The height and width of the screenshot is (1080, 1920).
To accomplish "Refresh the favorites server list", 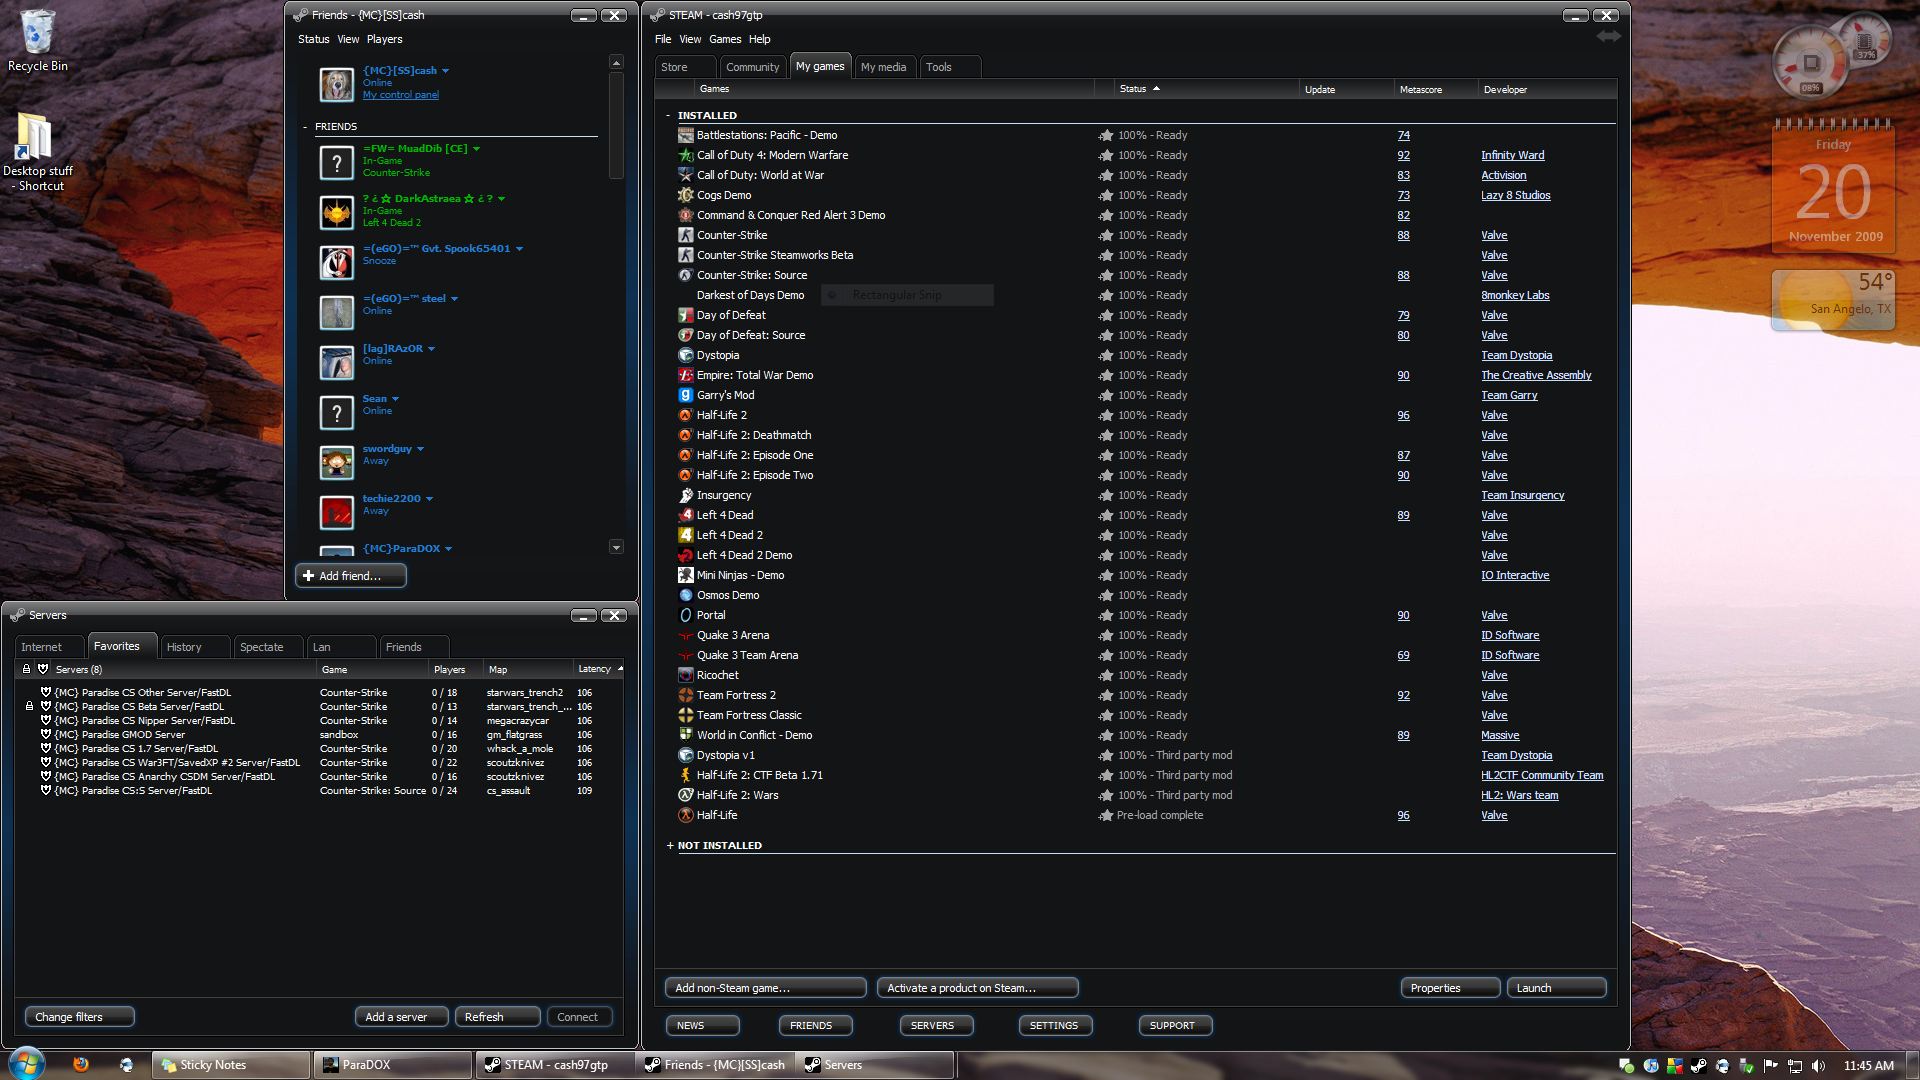I will pyautogui.click(x=497, y=1017).
